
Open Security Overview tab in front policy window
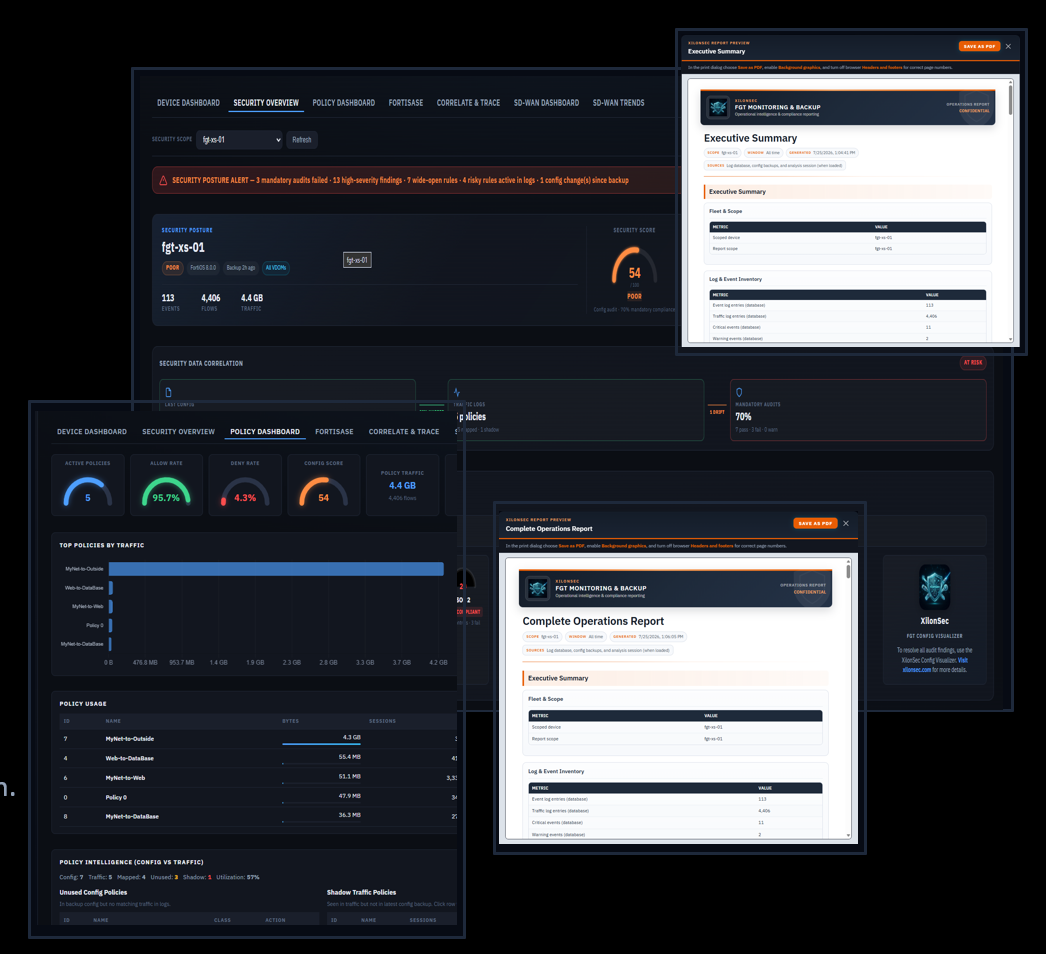(x=178, y=432)
